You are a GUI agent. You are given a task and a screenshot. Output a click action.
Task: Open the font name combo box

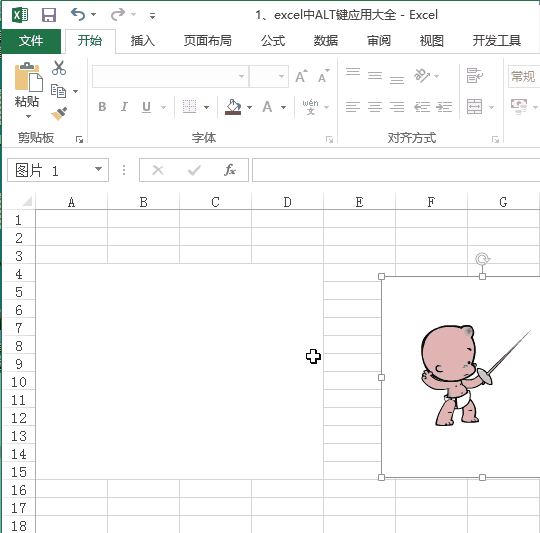[x=170, y=76]
